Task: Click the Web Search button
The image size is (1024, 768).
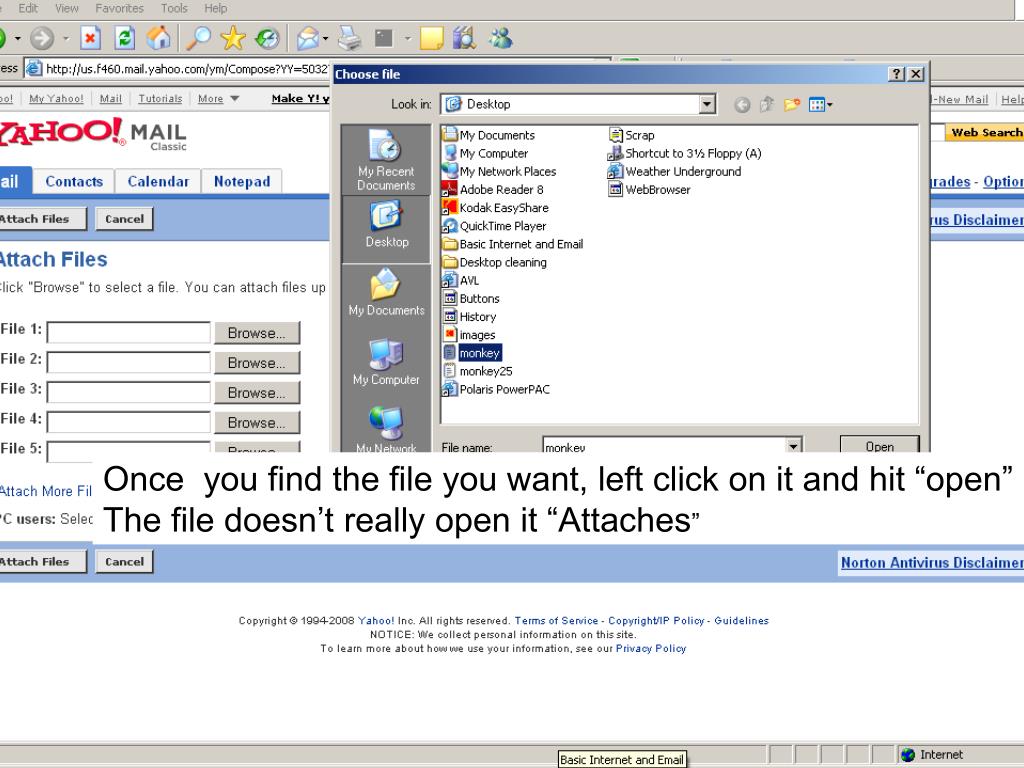Action: [985, 133]
